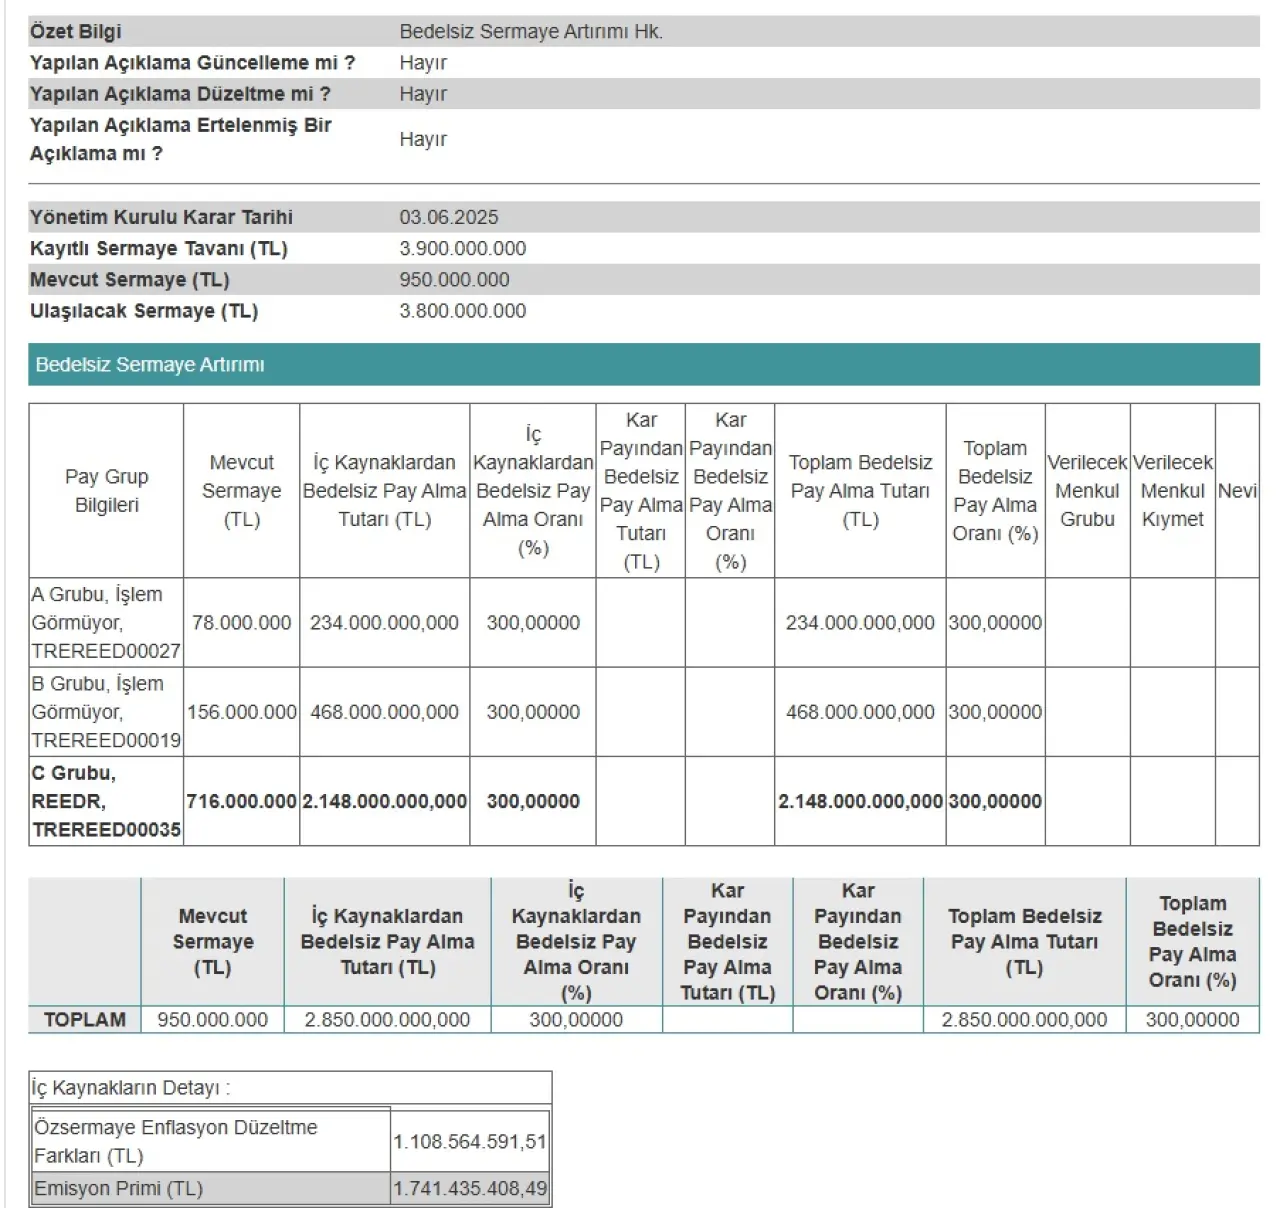Select the A Grubu TREREED00027 row cell
Viewport: 1280px width, 1208px height.
point(106,622)
